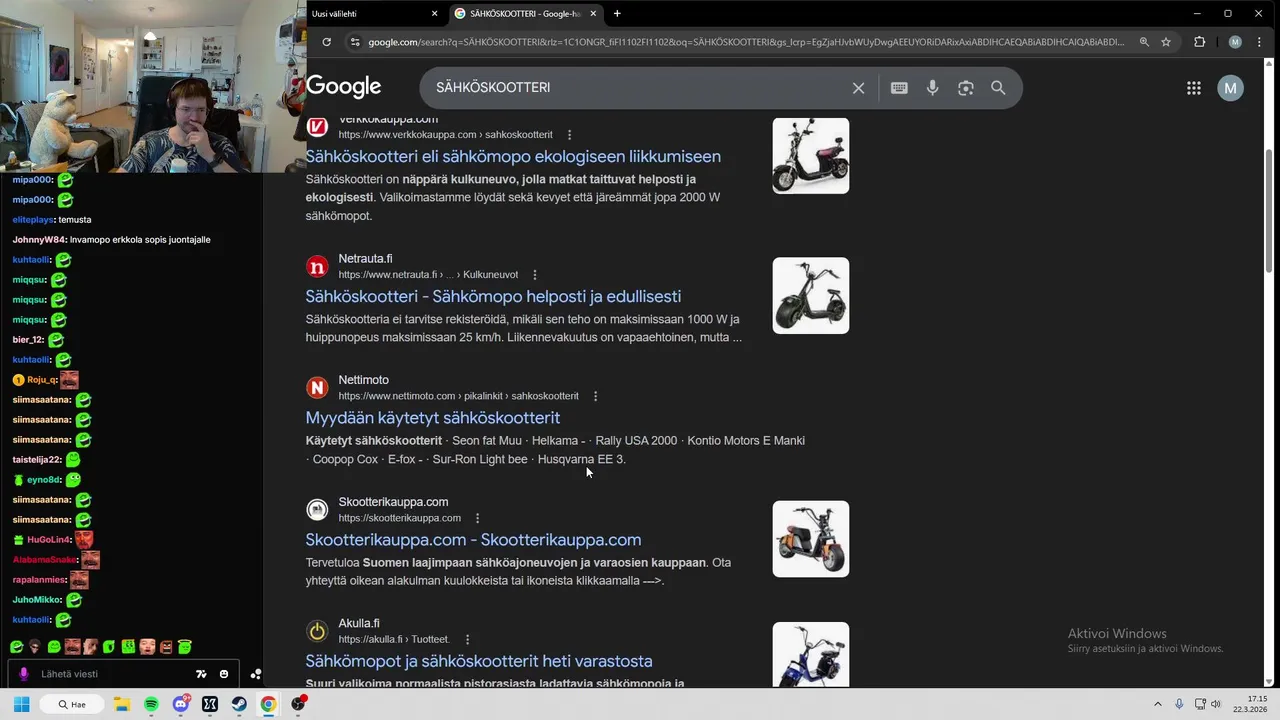Open File Explorer from taskbar
Image resolution: width=1280 pixels, height=720 pixels.
(x=121, y=704)
